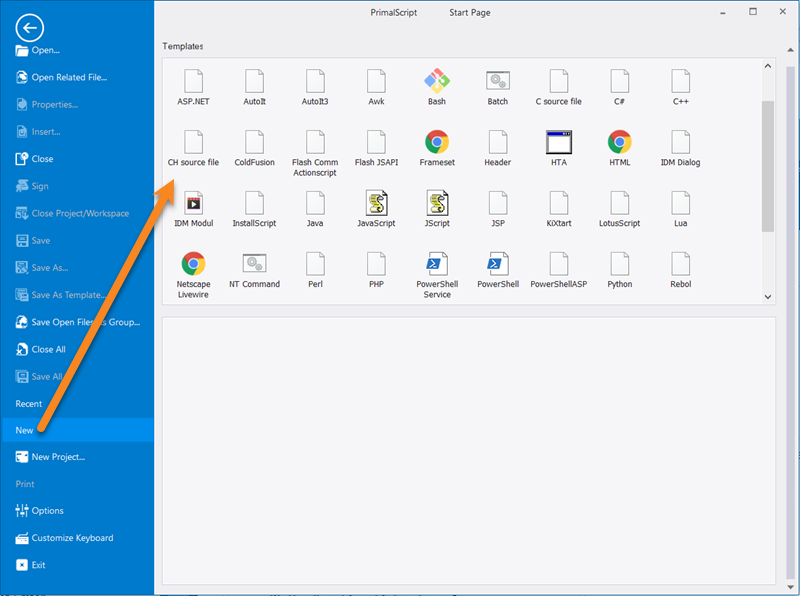Choose the Bash template icon
This screenshot has height=596, width=800.
point(437,81)
